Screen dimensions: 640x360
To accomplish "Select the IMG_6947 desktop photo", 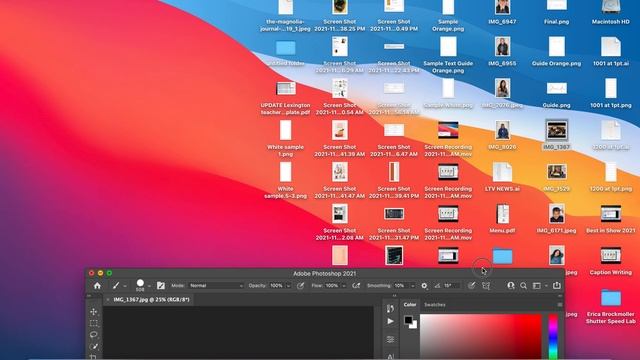I will 502,13.
